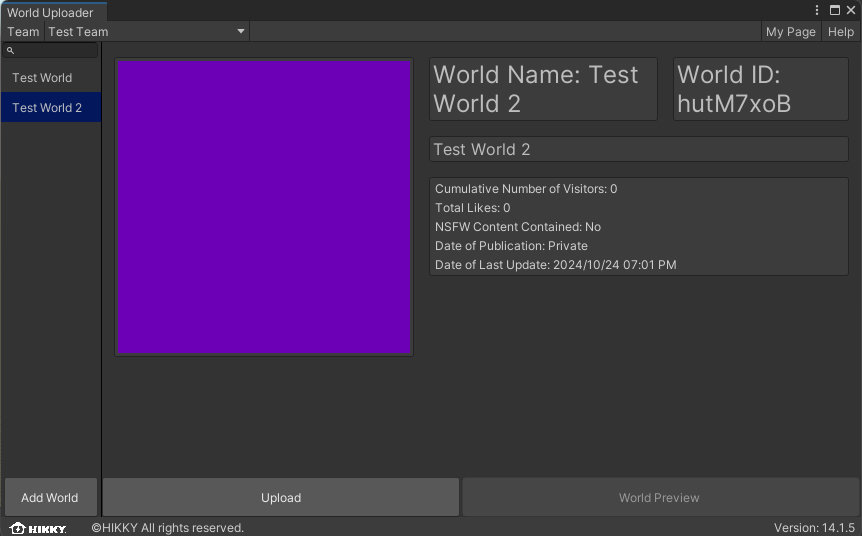The width and height of the screenshot is (862, 536).
Task: Maximize the World Uploader window
Action: pyautogui.click(x=835, y=10)
